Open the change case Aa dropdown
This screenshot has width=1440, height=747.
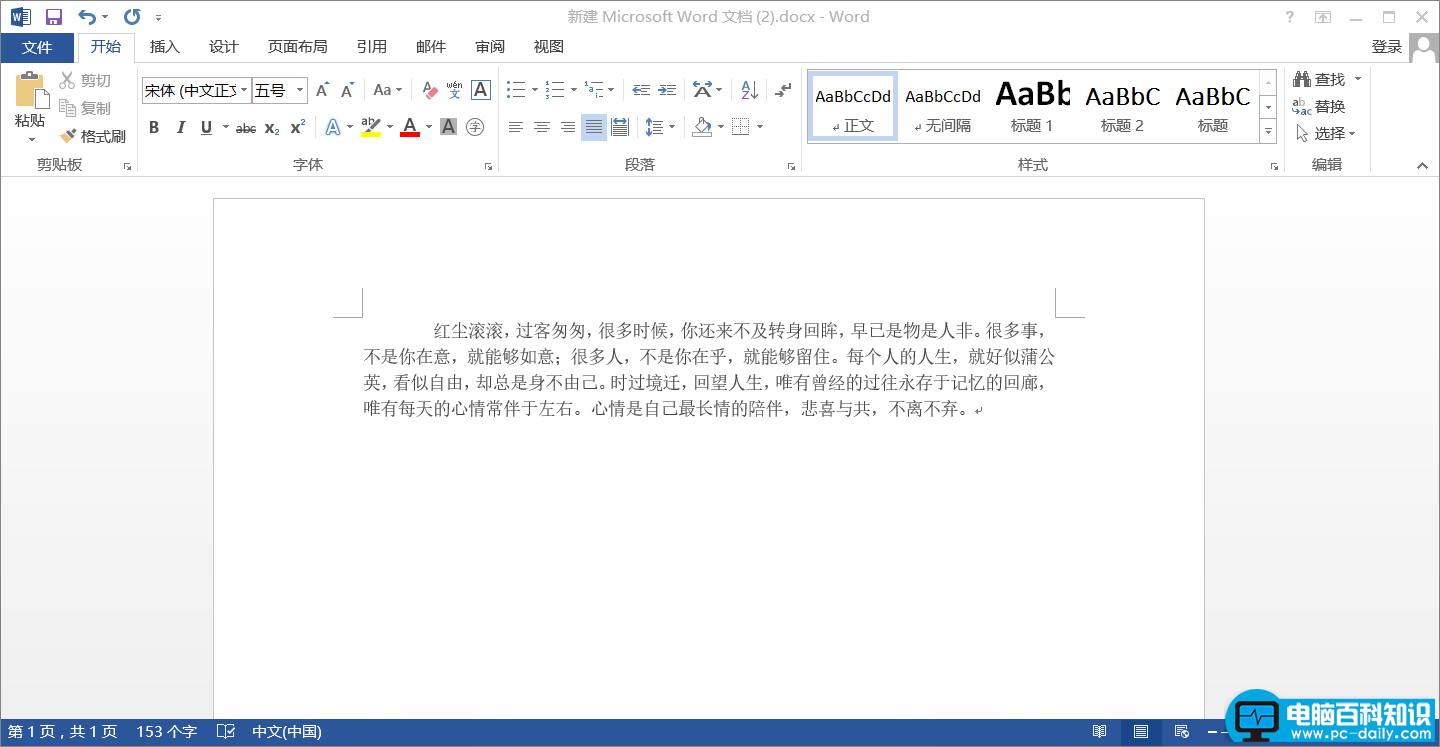[x=387, y=90]
